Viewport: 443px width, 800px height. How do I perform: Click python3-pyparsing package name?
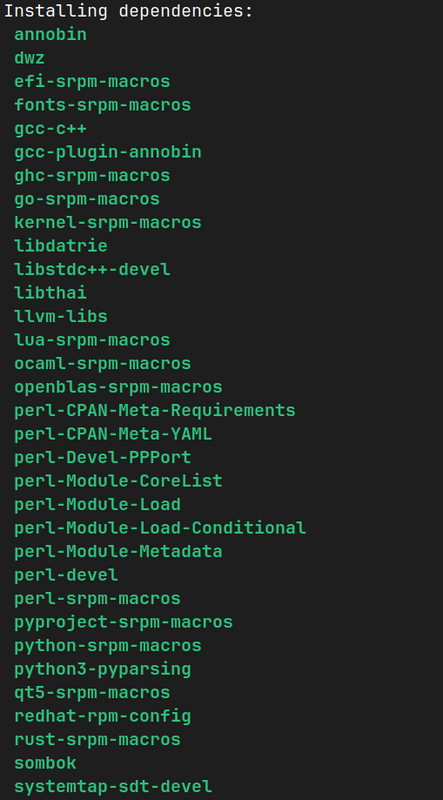pos(103,668)
